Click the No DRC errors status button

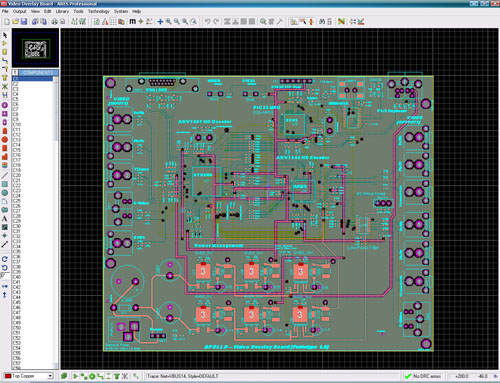tap(423, 376)
